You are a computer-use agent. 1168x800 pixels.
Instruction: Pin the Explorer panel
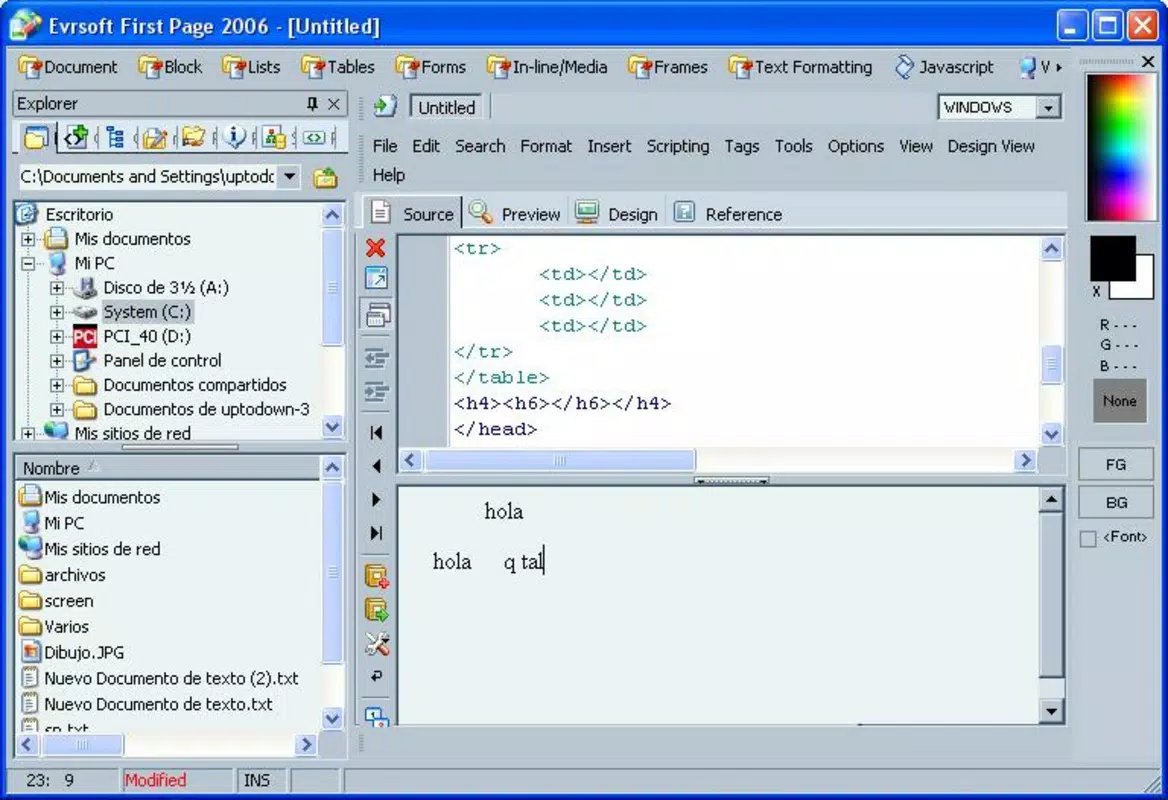[312, 104]
